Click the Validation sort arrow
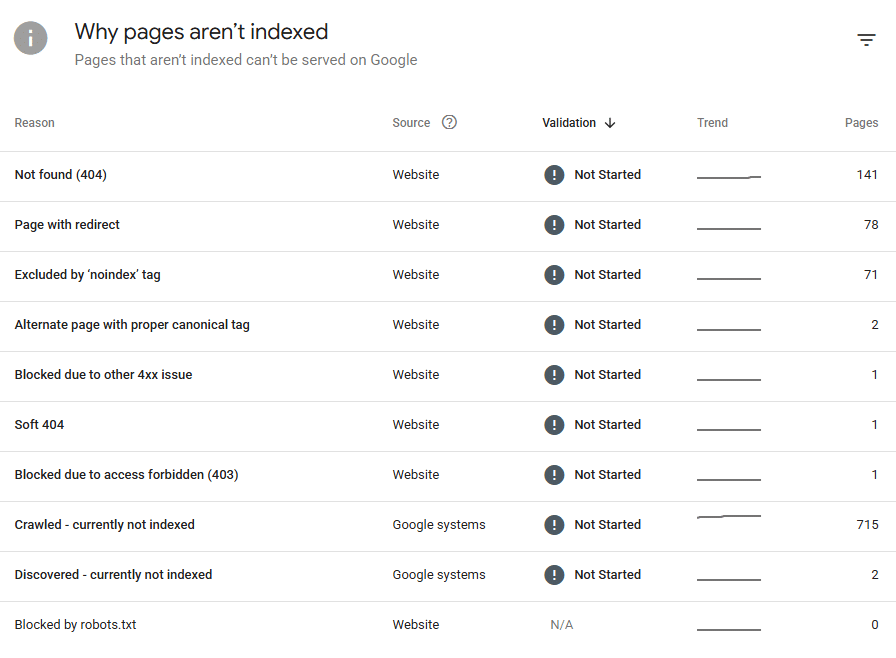The width and height of the screenshot is (896, 658). [x=610, y=123]
